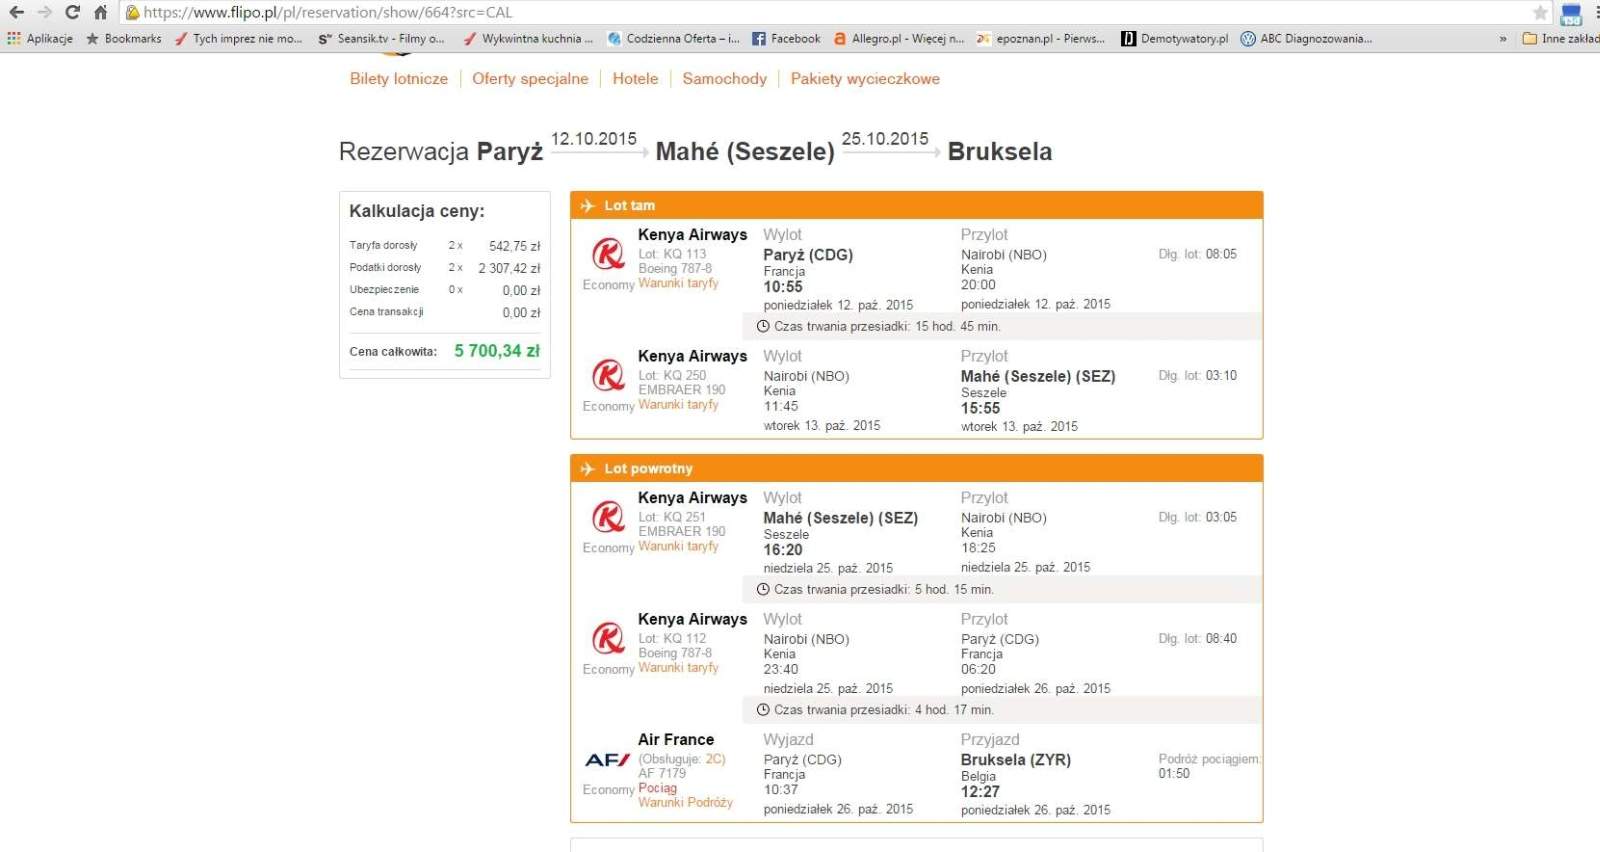This screenshot has width=1600, height=852.
Task: Go to browser home icon
Action: click(100, 12)
